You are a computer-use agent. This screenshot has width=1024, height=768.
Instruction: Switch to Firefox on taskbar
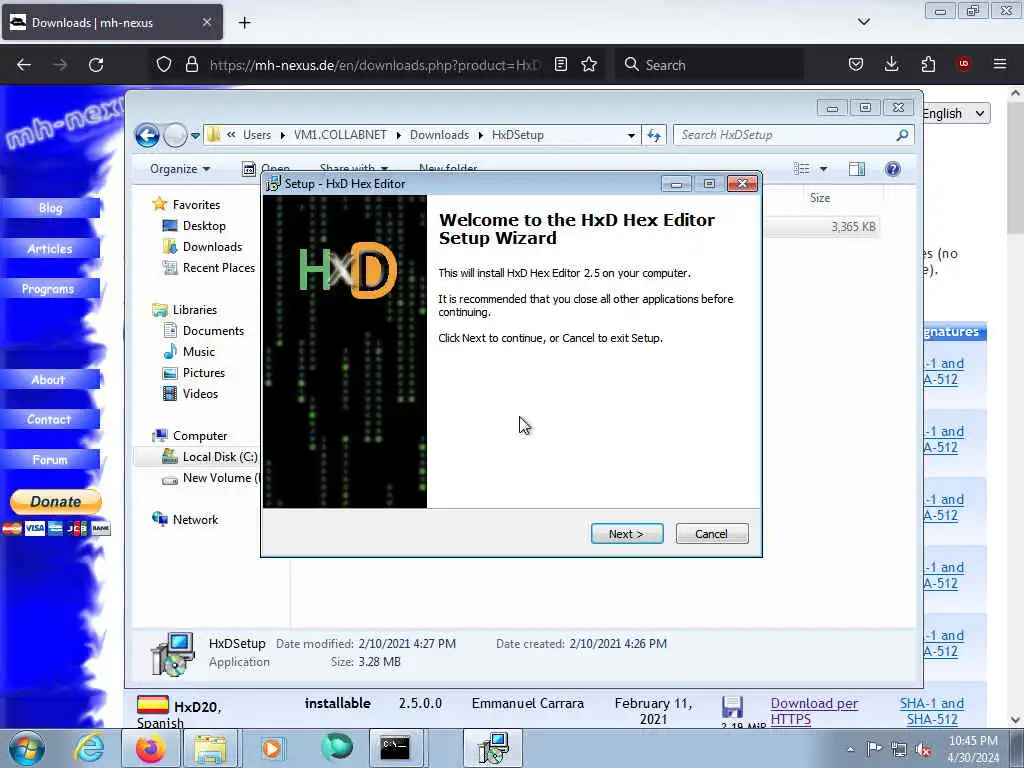pos(150,748)
